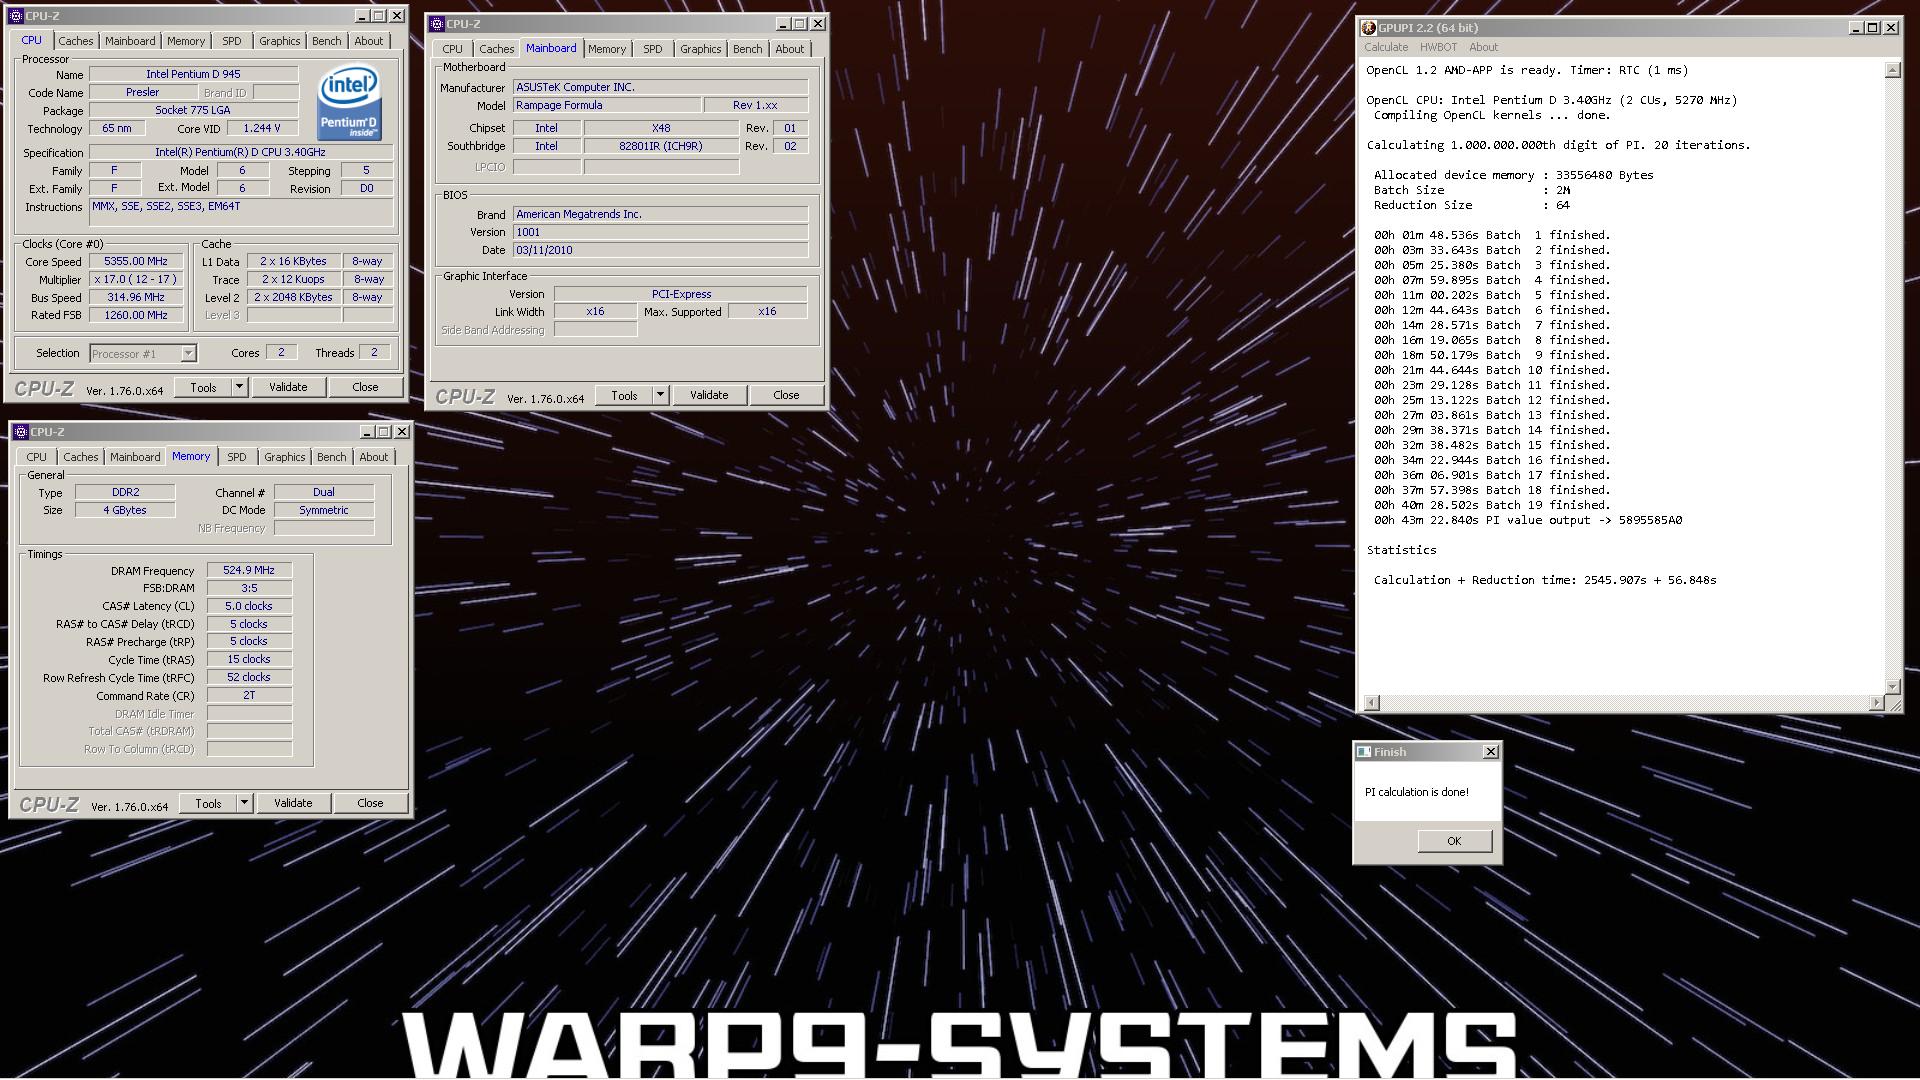The image size is (1920, 1080).
Task: Open Memory tab in the CPU window
Action: click(x=186, y=41)
